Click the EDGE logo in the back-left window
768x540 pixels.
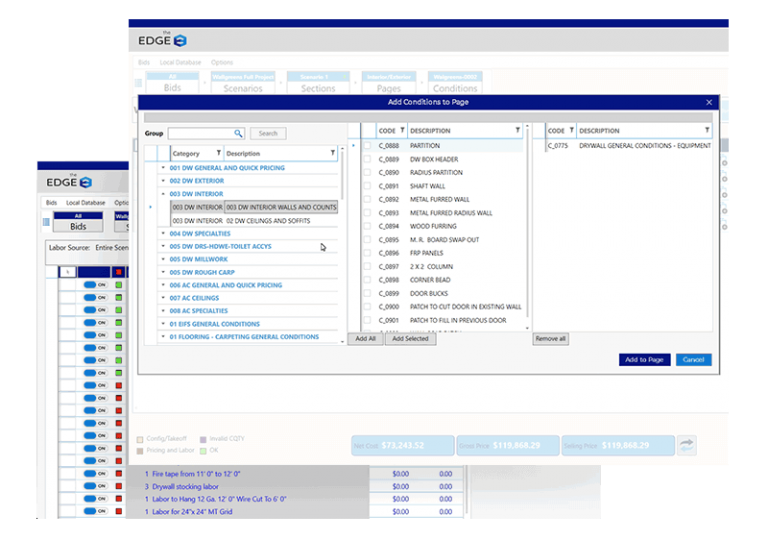[x=69, y=182]
